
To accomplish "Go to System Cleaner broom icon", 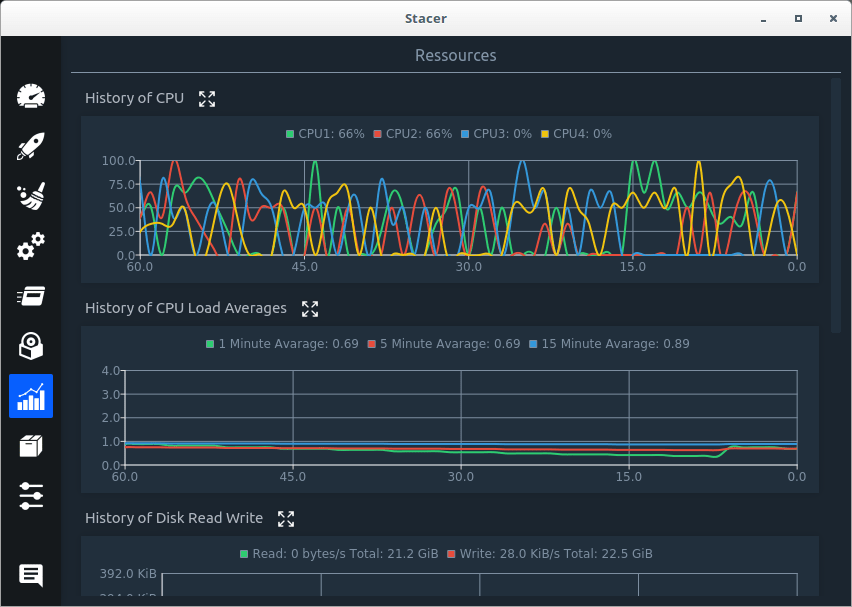I will pos(31,196).
